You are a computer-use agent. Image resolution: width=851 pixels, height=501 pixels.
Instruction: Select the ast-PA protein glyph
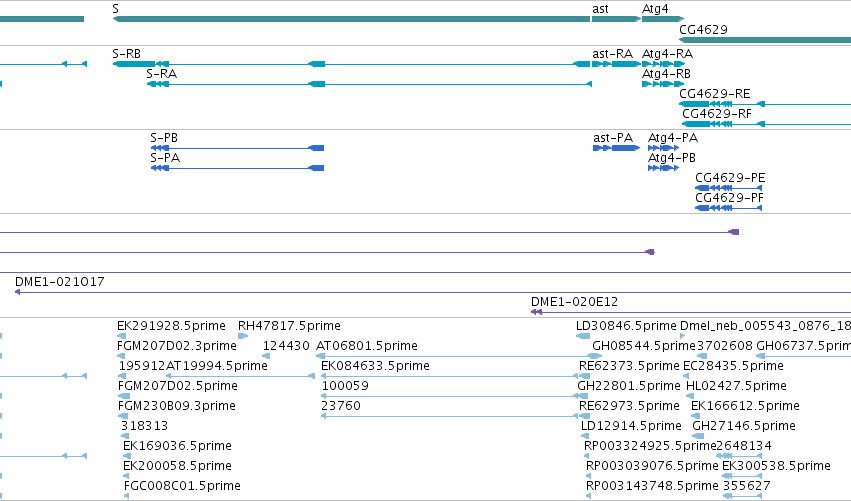616,148
